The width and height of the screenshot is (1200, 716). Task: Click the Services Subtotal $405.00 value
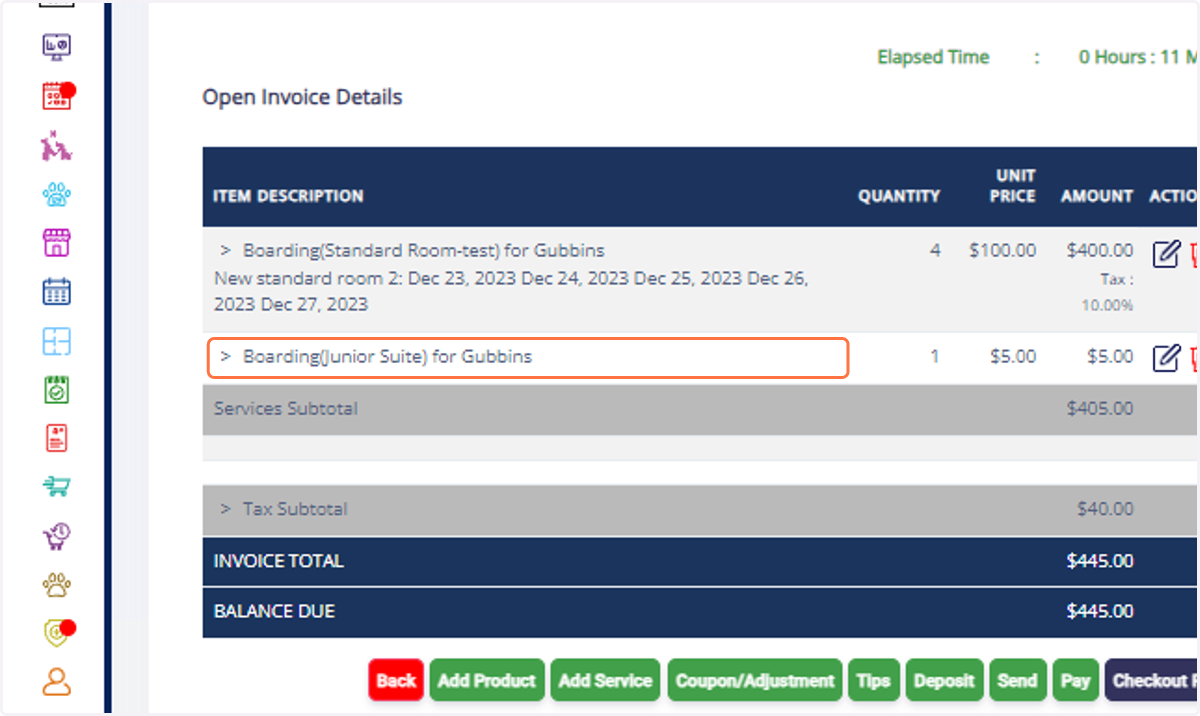(x=1100, y=408)
